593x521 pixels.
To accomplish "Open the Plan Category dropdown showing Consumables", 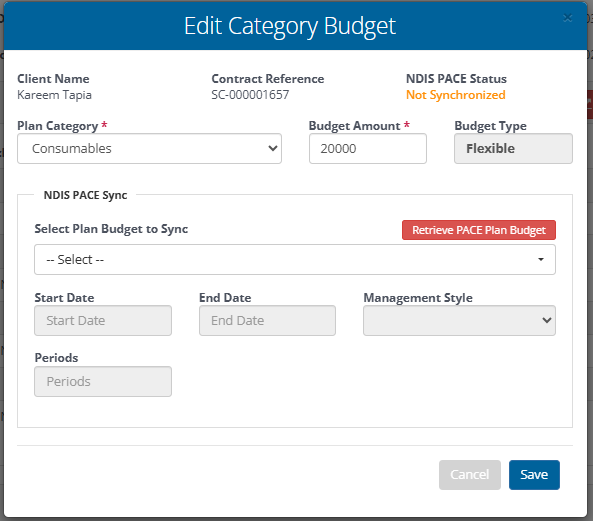I will (149, 149).
